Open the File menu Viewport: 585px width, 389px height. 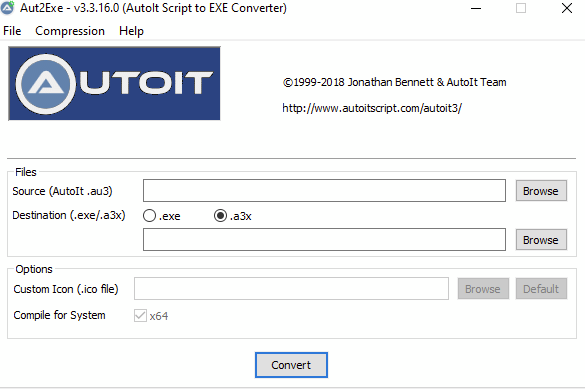click(12, 31)
